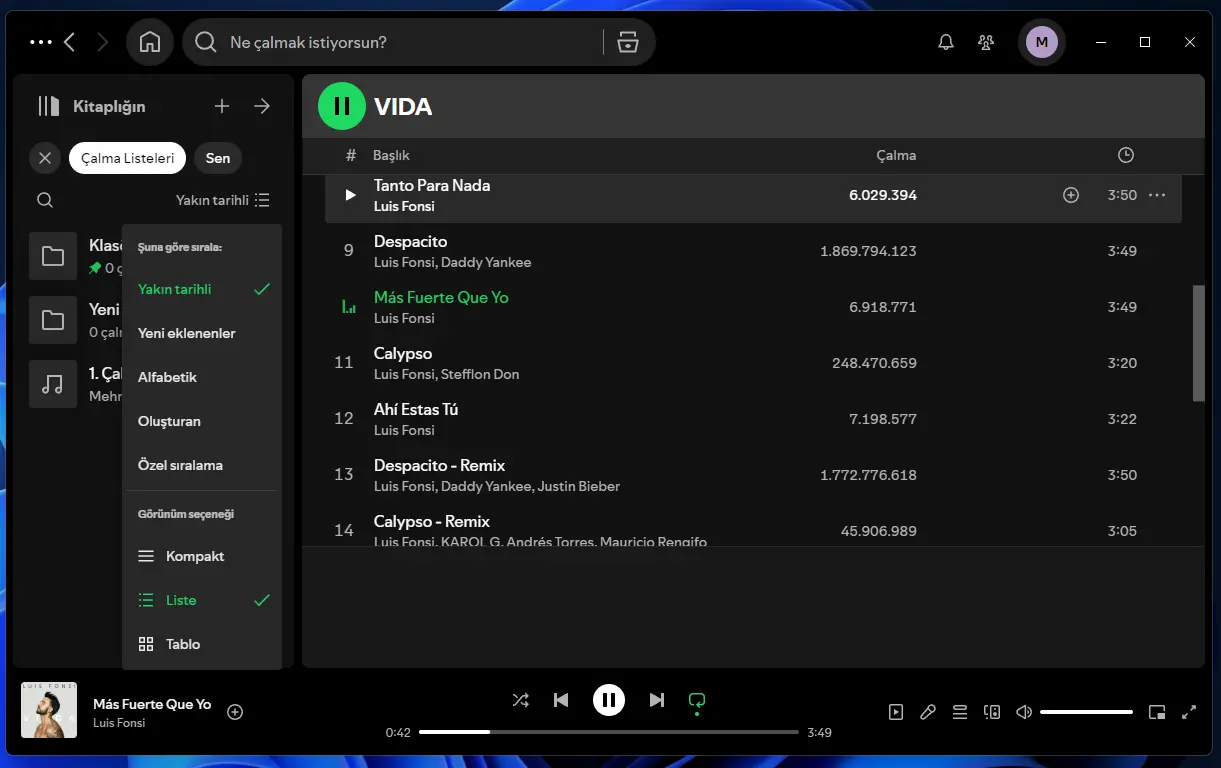Select Calypso track by Stefflon Don

click(x=753, y=363)
